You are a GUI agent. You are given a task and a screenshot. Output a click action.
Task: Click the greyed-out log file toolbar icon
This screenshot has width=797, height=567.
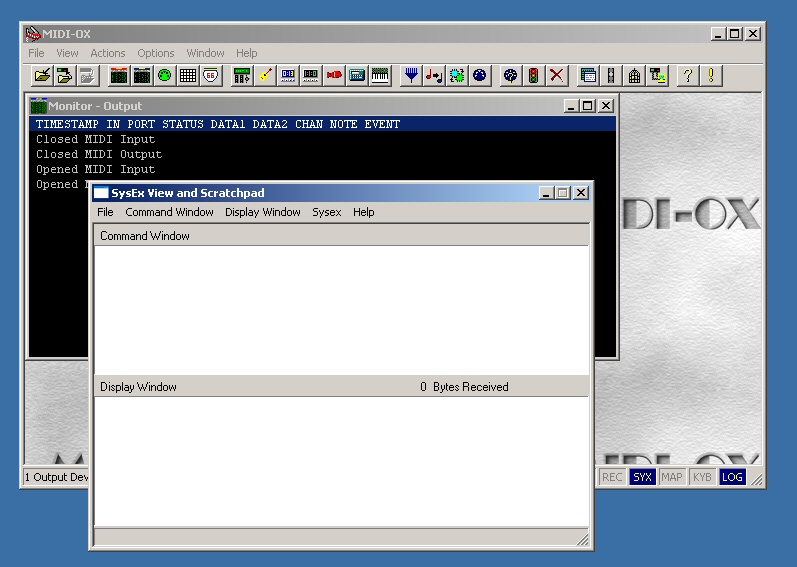point(88,76)
